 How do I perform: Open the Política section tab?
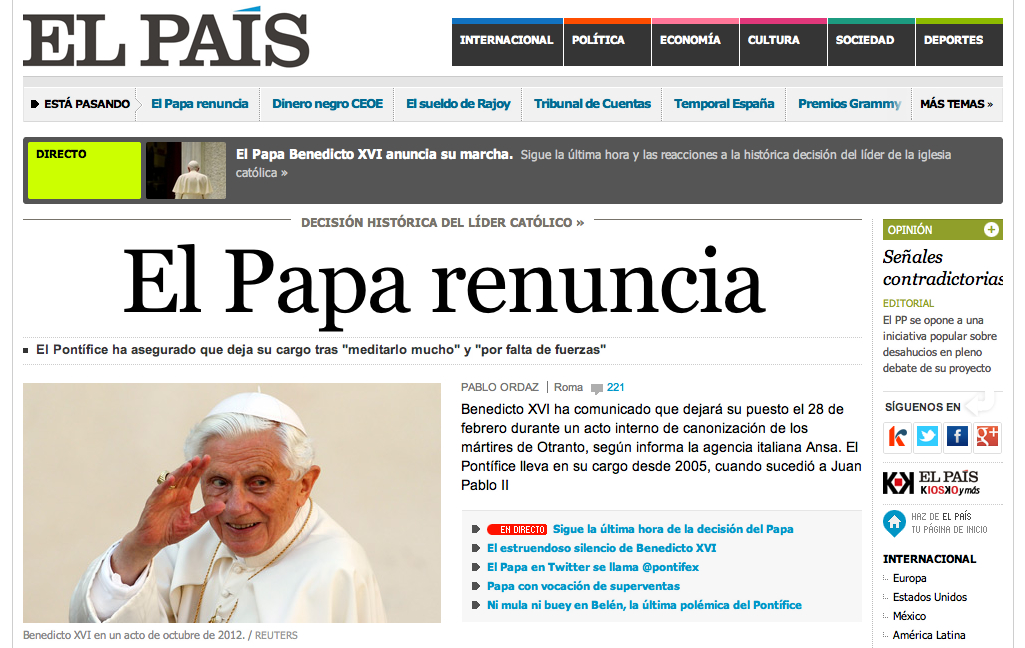pyautogui.click(x=607, y=43)
